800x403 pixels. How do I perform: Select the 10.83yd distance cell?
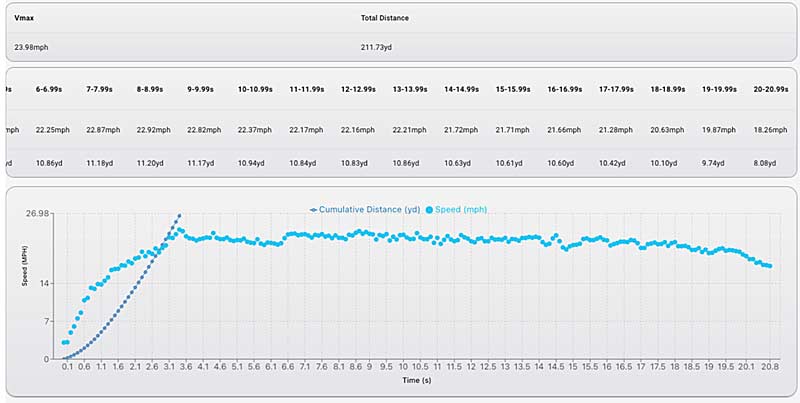[x=354, y=163]
